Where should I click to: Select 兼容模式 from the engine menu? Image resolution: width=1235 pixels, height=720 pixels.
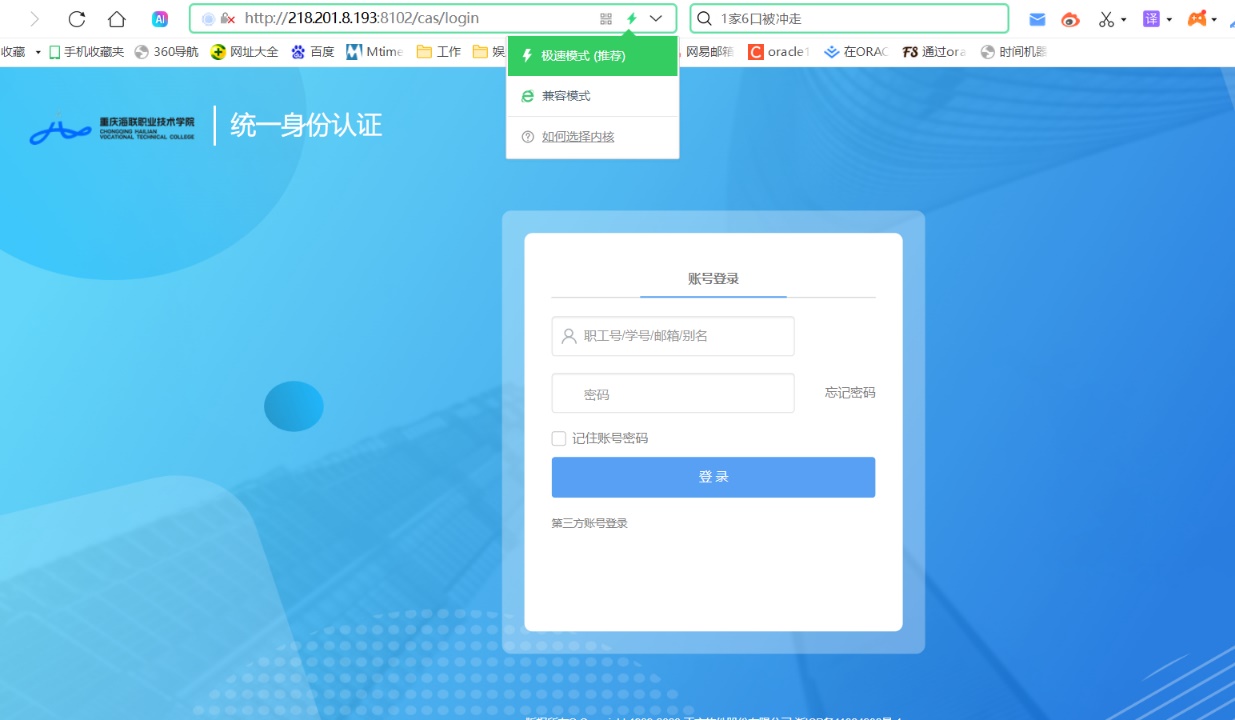[566, 96]
